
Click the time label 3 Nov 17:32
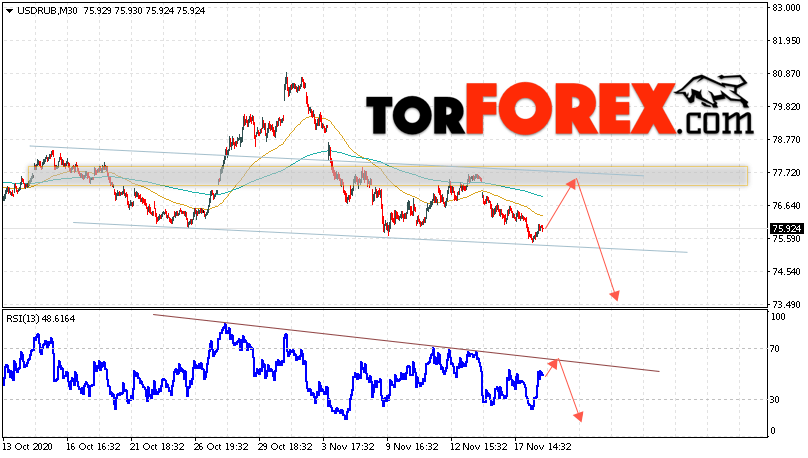click(348, 446)
